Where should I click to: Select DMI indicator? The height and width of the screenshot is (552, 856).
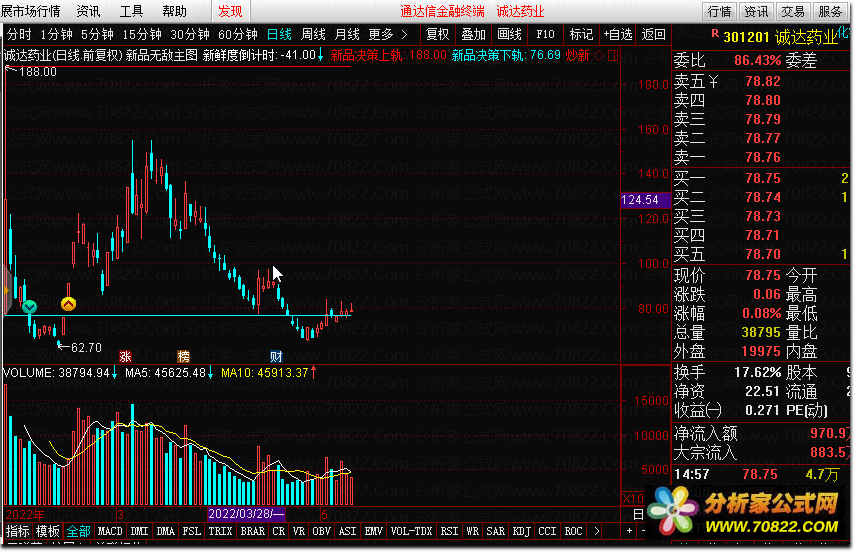click(x=139, y=531)
